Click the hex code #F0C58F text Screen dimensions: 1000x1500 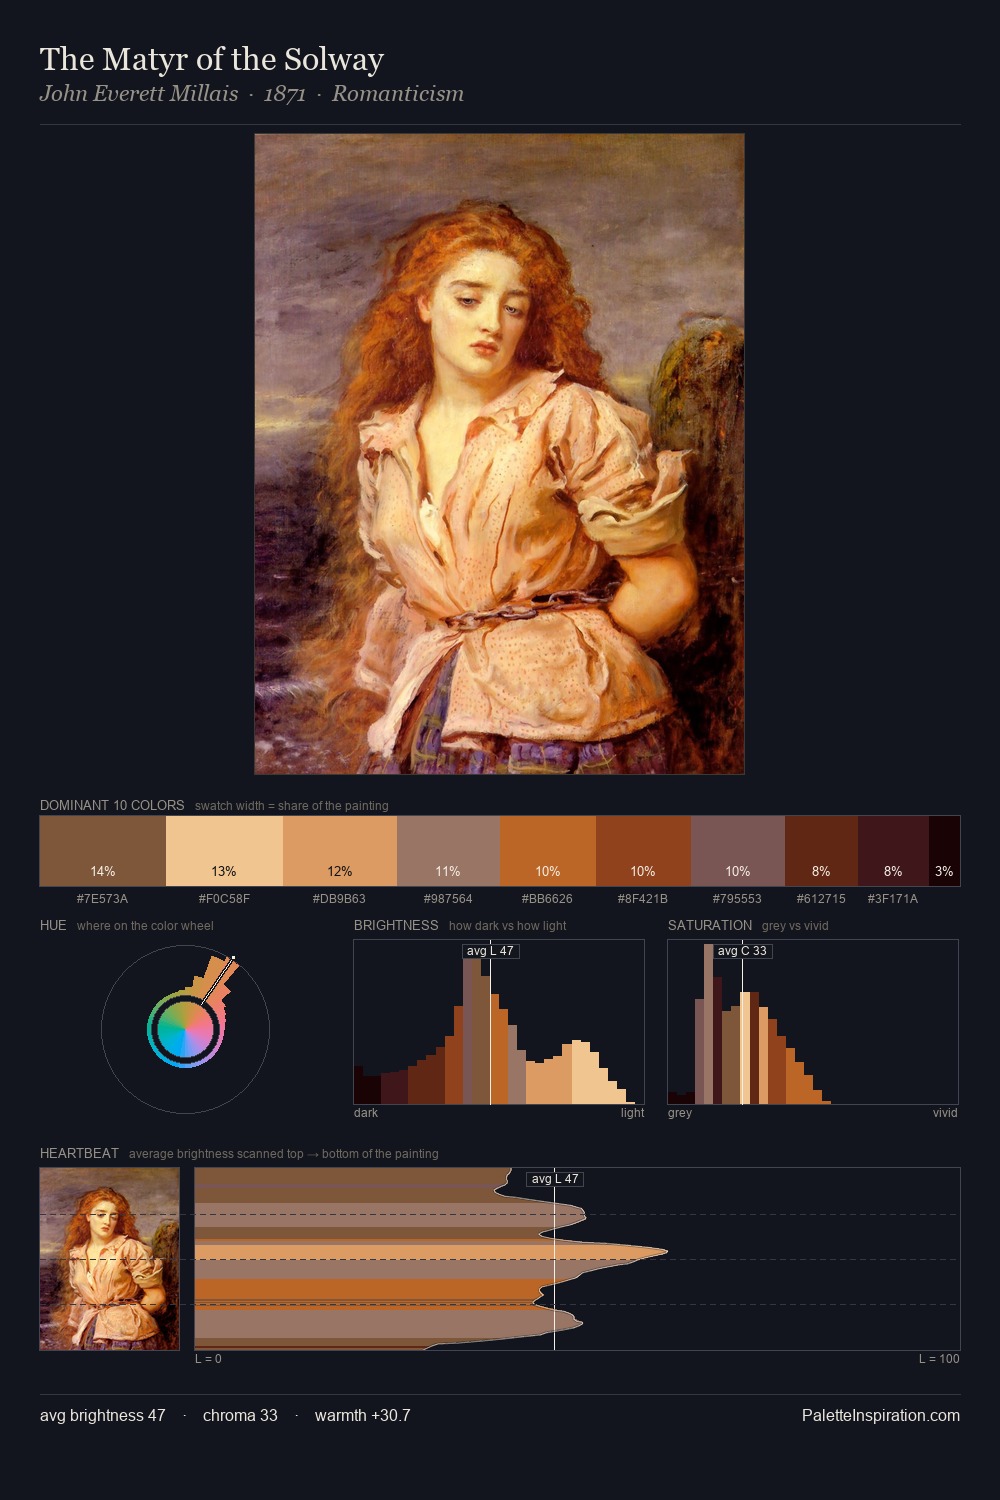pos(224,898)
